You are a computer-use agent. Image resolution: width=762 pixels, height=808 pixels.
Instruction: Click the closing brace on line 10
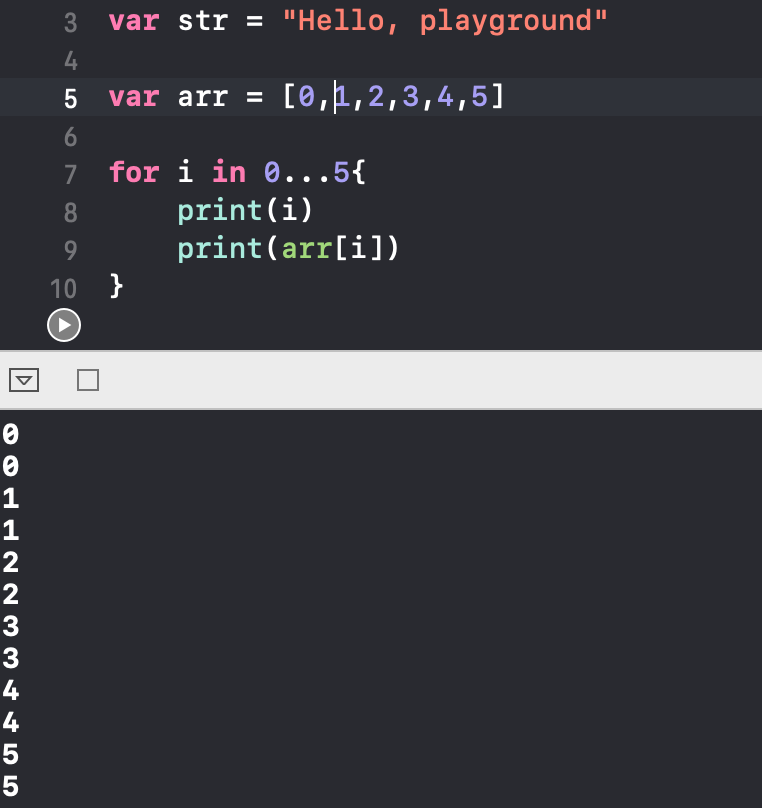116,286
